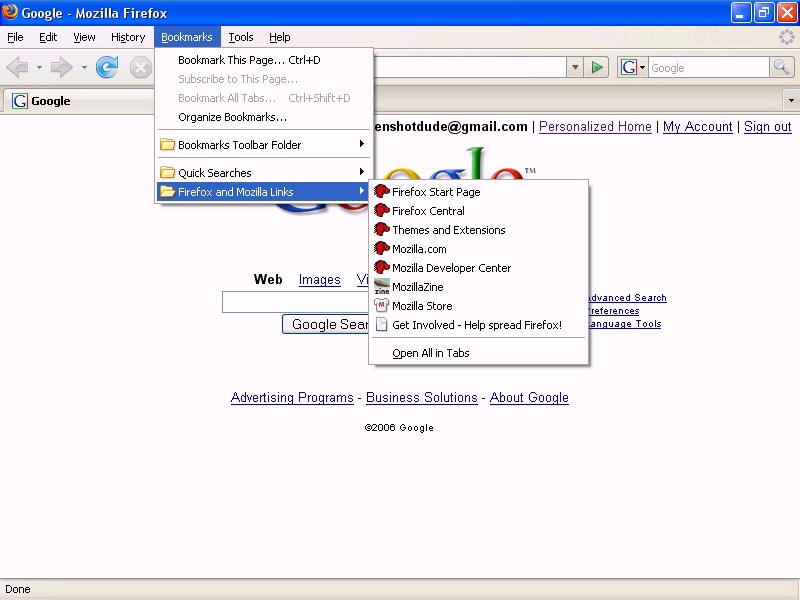This screenshot has height=600, width=800.
Task: Open Personalized Home link
Action: 595,127
